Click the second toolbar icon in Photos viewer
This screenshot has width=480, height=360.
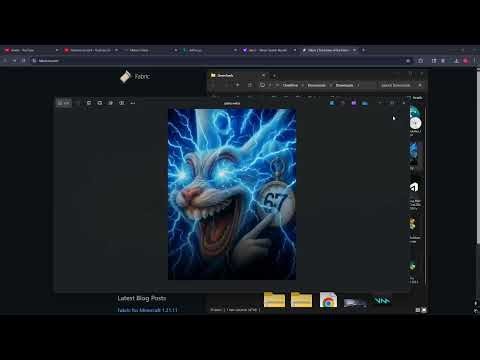(x=100, y=103)
